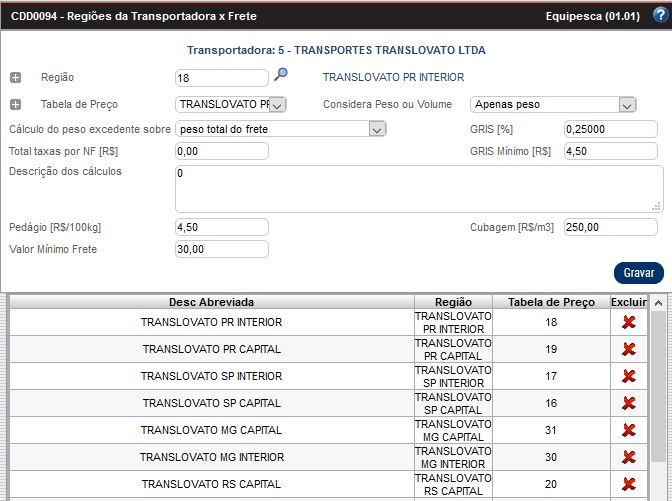Open the Tabela de Preço dropdown
672x501 pixels.
click(x=231, y=105)
